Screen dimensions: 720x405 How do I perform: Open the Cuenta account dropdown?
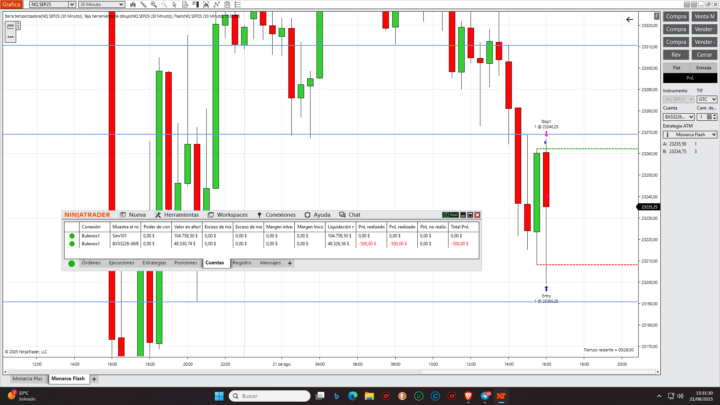click(679, 117)
